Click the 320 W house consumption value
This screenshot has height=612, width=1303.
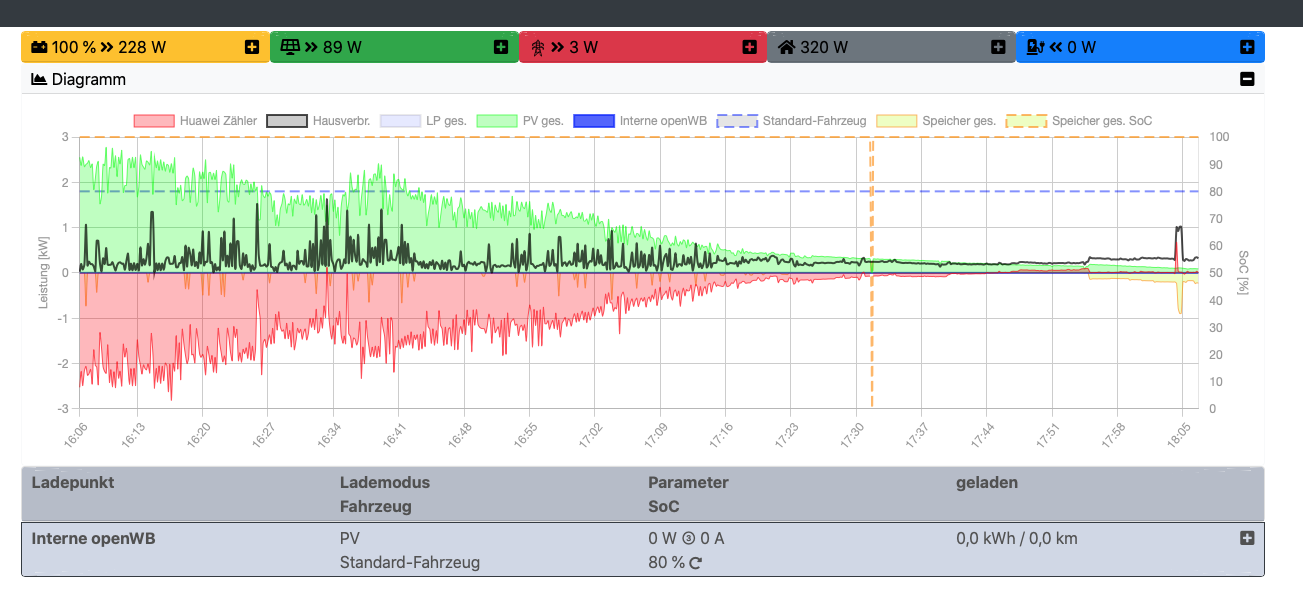tap(824, 47)
